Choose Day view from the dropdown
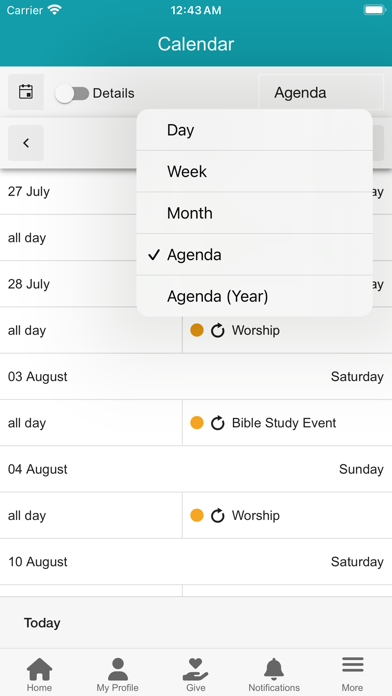 coord(254,130)
